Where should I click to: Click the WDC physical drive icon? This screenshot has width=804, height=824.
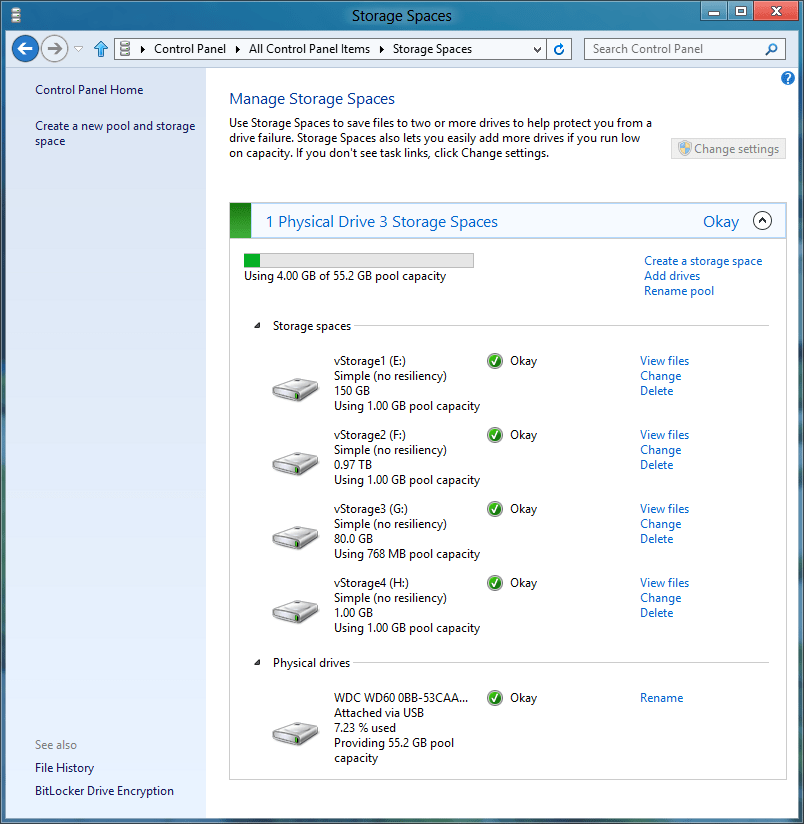point(294,731)
